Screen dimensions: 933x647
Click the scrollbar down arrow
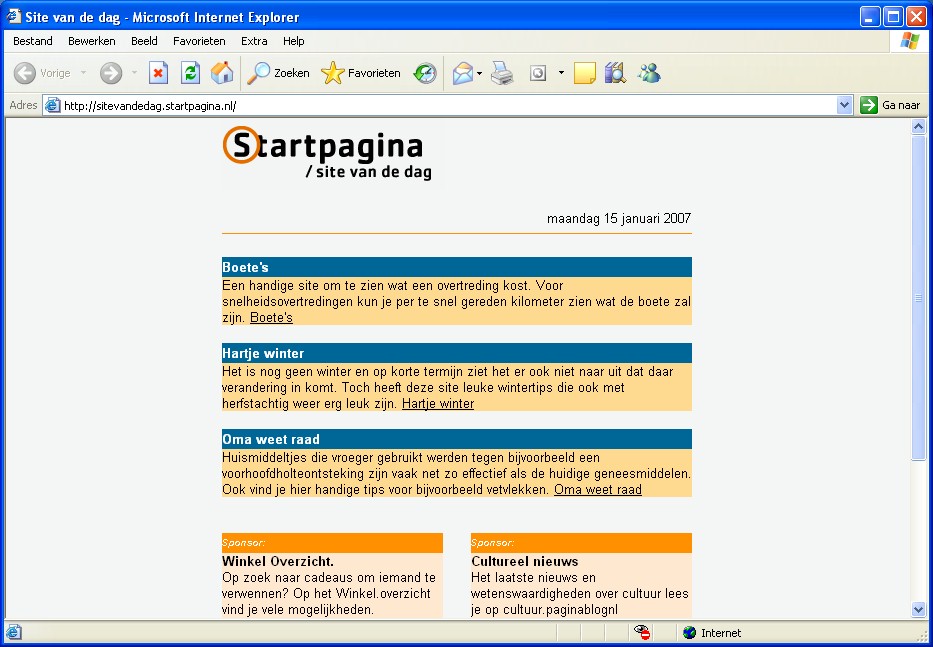(x=918, y=610)
